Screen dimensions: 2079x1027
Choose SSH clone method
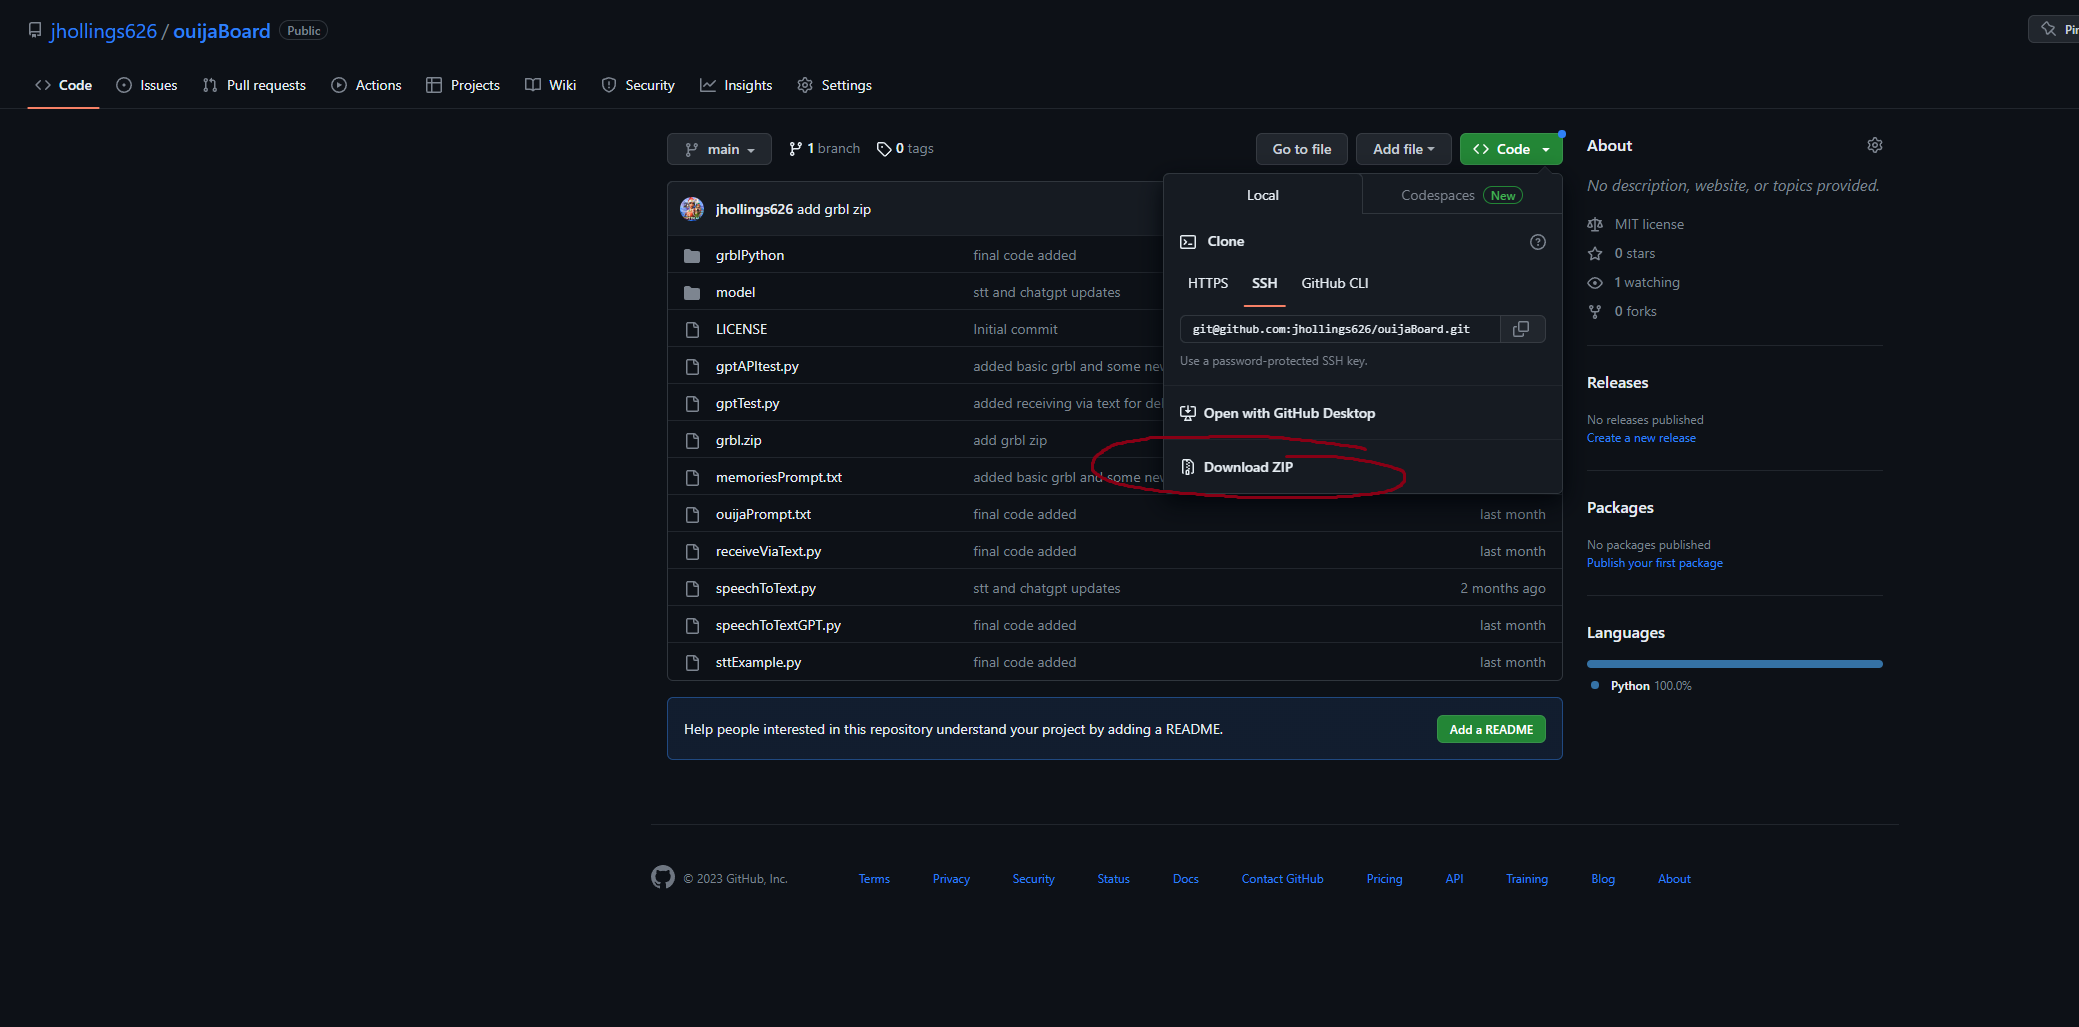tap(1265, 283)
